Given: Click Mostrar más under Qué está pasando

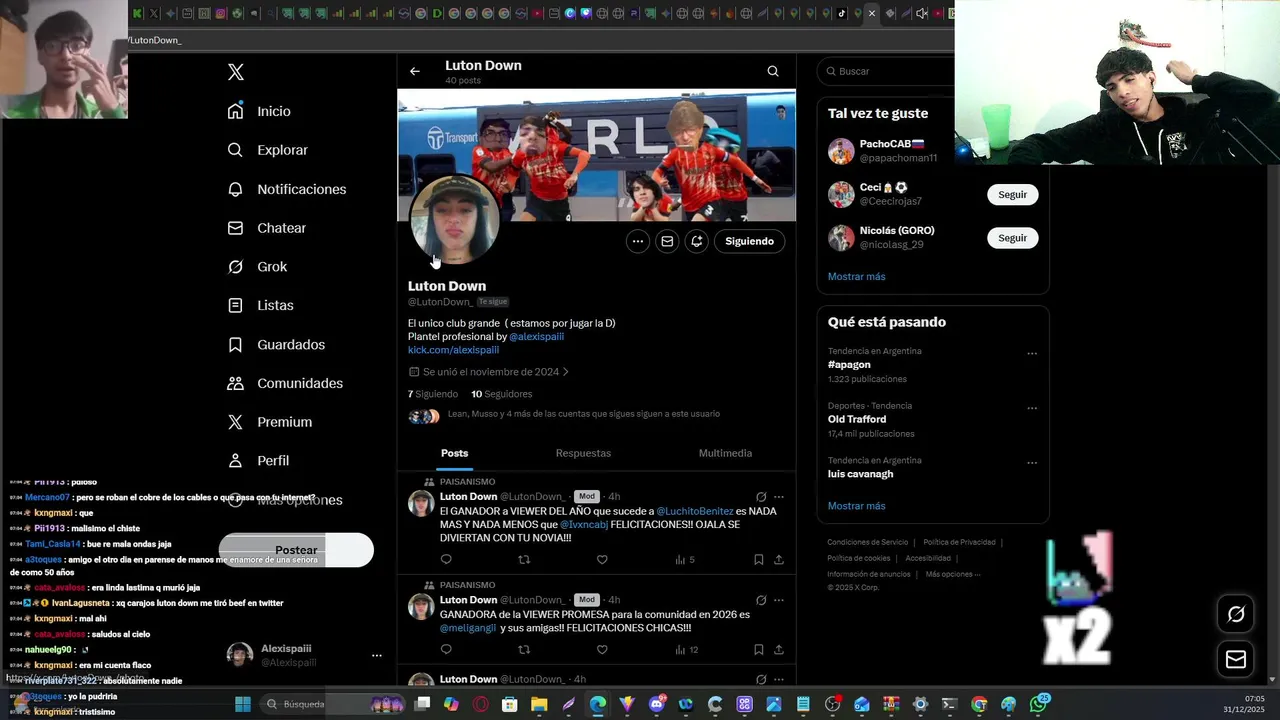Looking at the screenshot, I should 856,506.
